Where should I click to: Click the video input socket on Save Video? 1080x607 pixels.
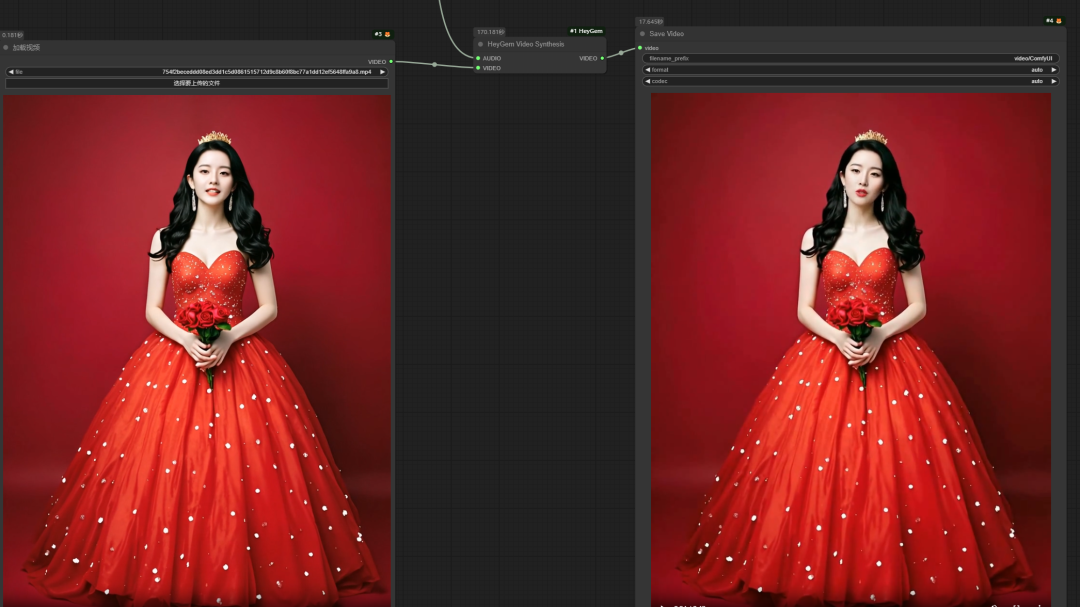tap(640, 48)
